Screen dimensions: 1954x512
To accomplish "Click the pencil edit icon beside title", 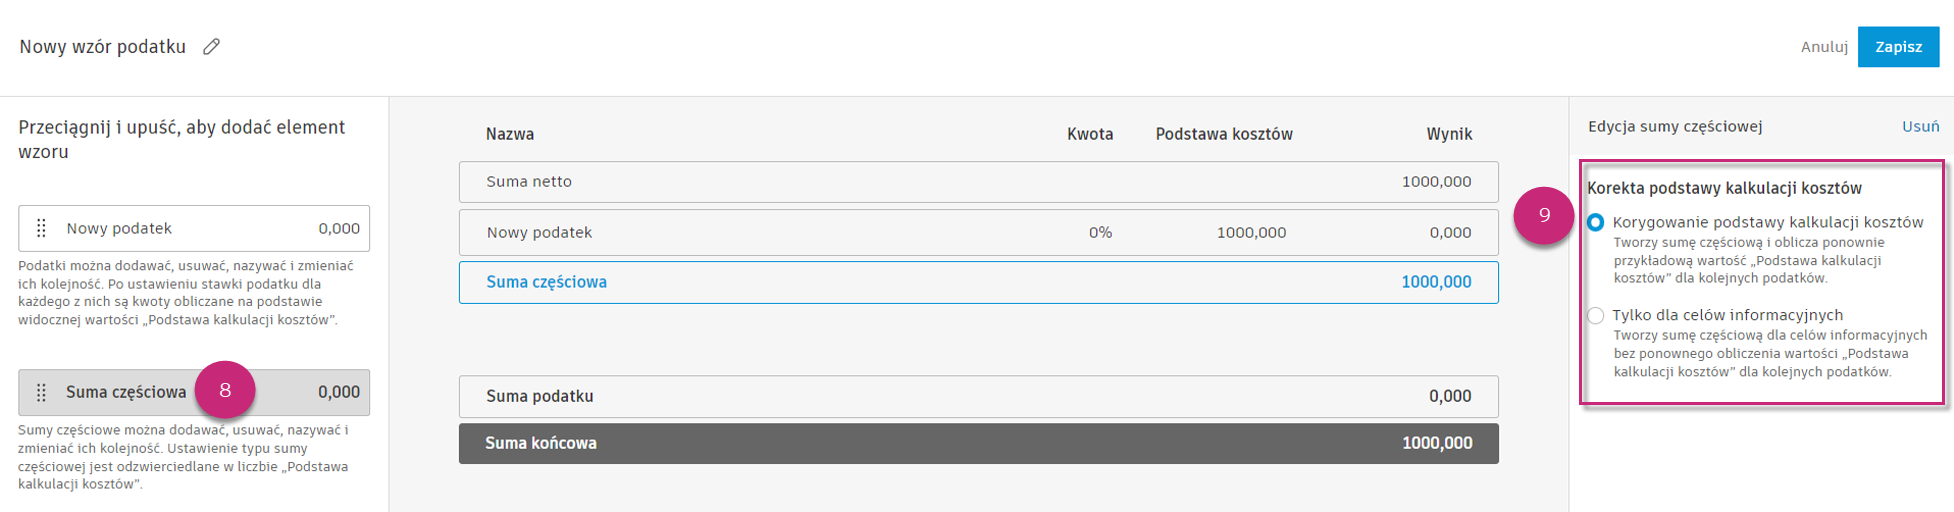I will 211,47.
